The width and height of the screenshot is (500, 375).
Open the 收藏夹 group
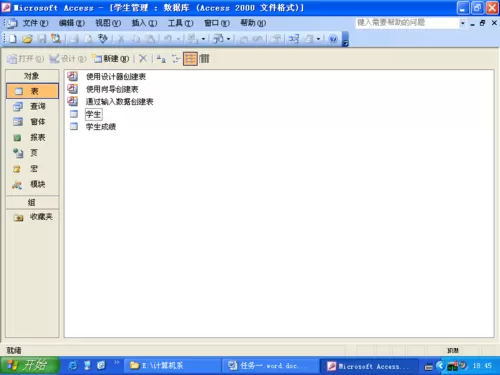32,217
